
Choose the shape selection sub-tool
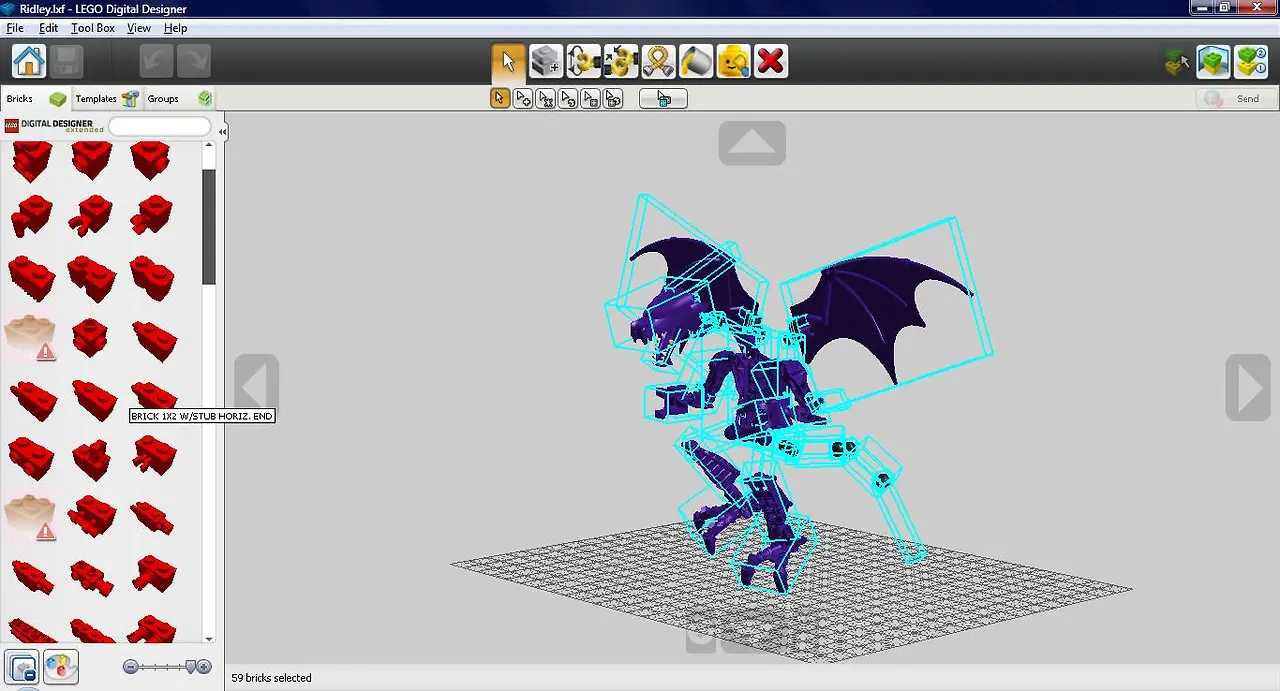591,98
